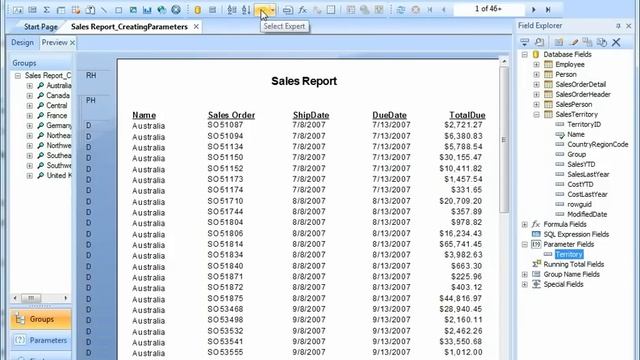The image size is (640, 360).
Task: Open the Formula Workshop fx icon
Action: point(302,9)
